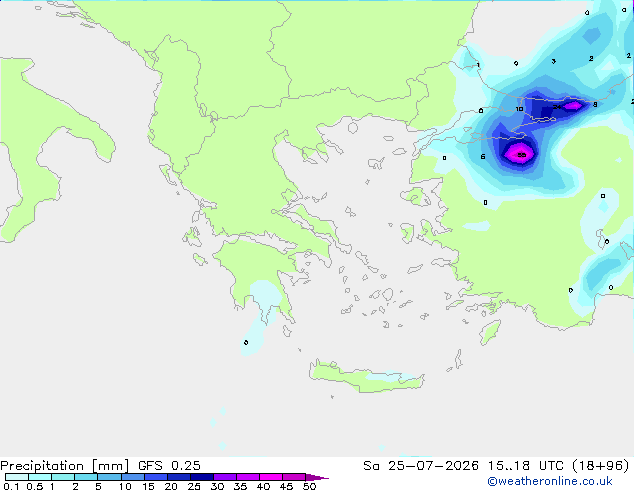Click the over-50 mm legend arrow tip

click(317, 477)
